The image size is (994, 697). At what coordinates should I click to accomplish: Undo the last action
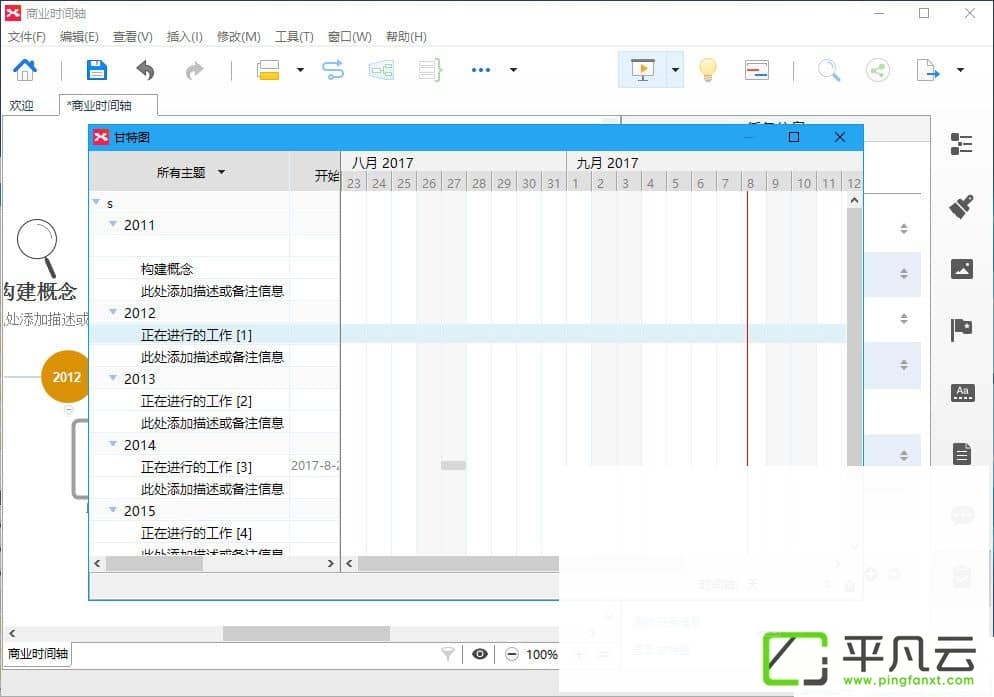(145, 70)
